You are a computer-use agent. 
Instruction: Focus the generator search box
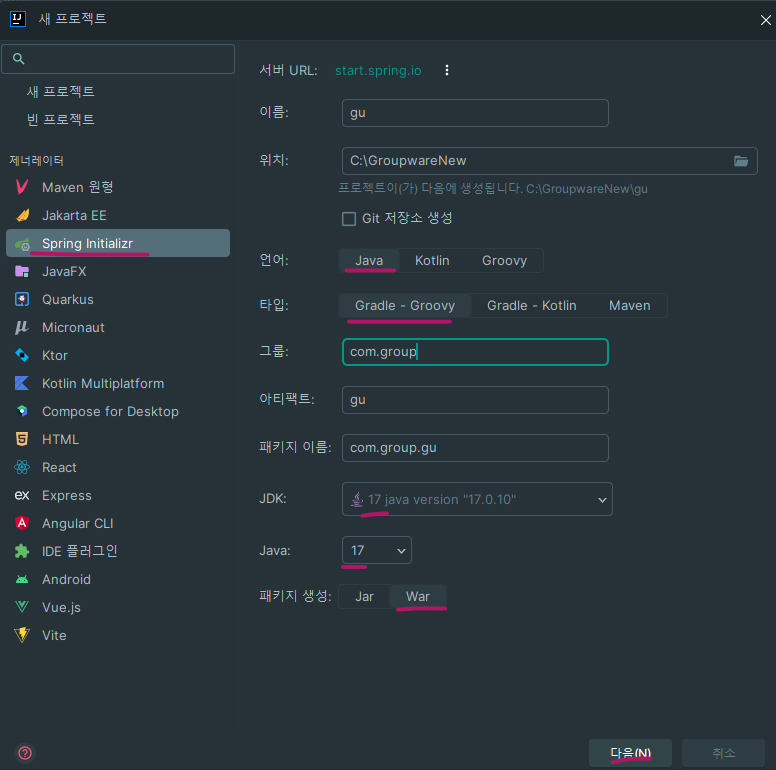[x=118, y=59]
